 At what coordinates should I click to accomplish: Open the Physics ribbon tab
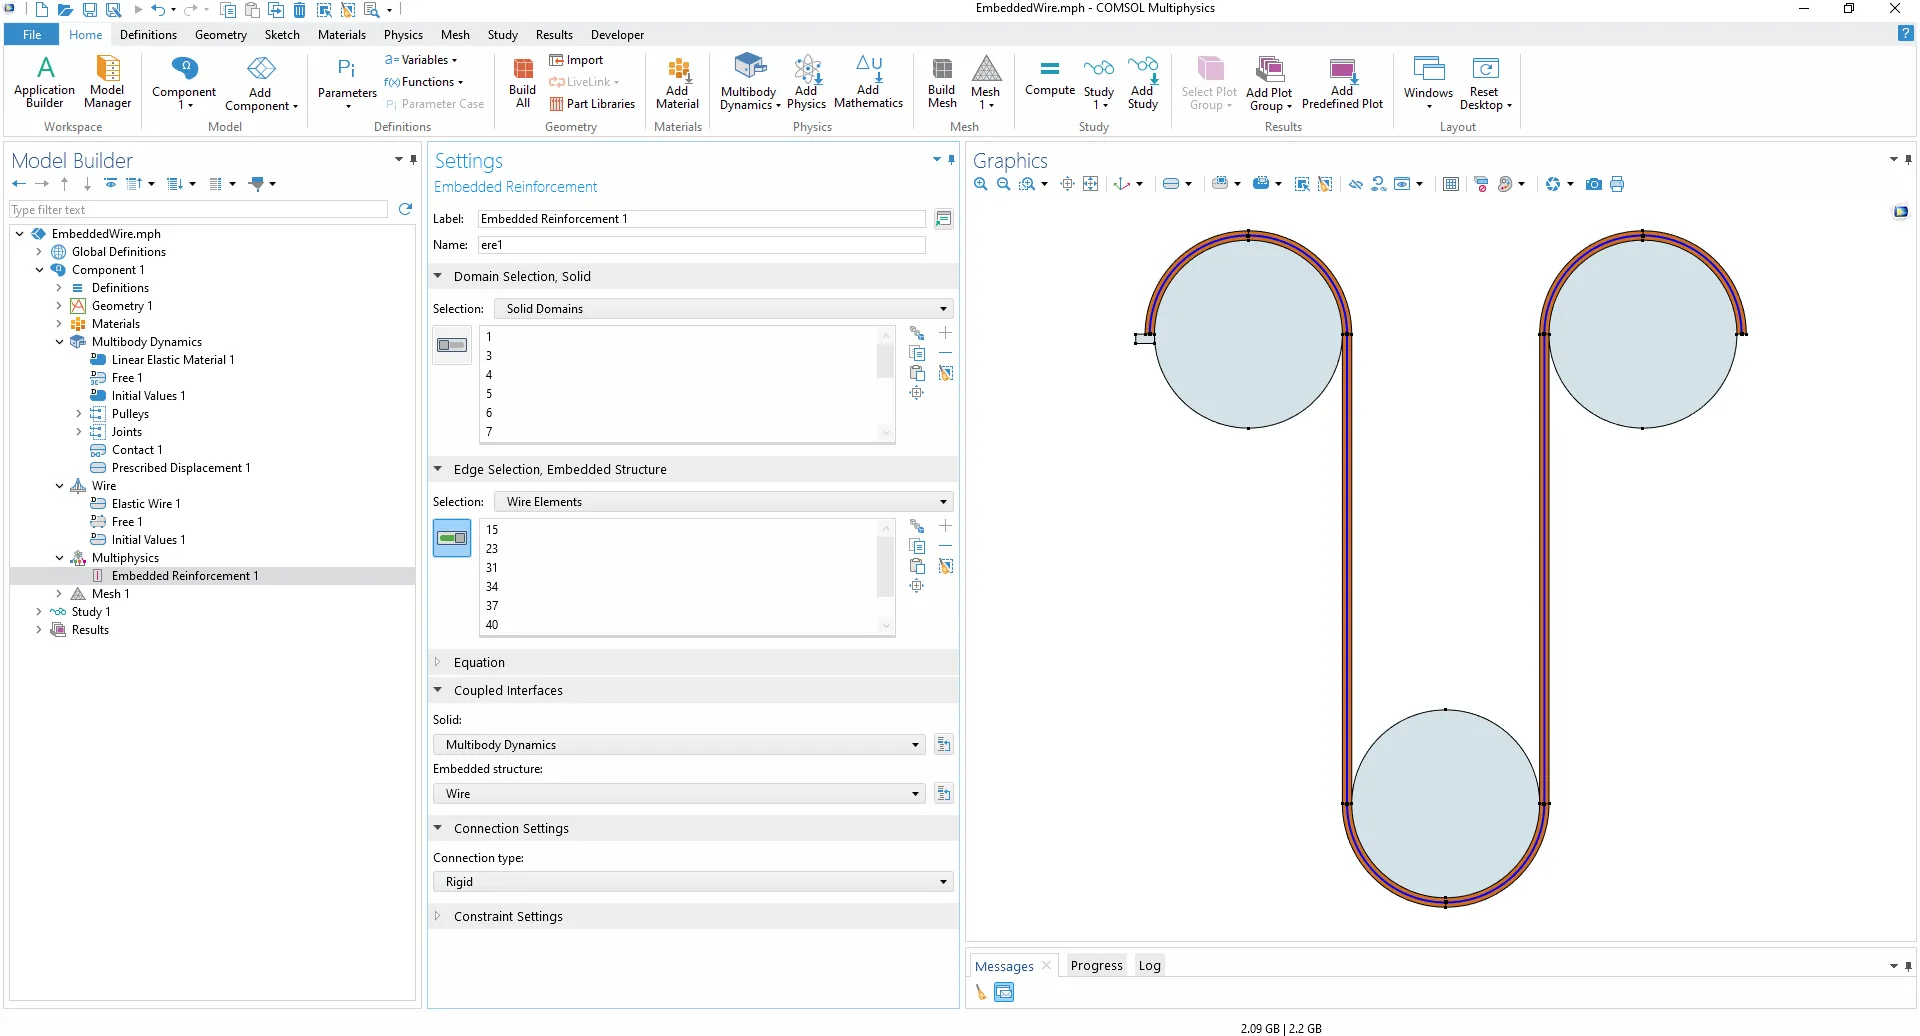point(403,35)
